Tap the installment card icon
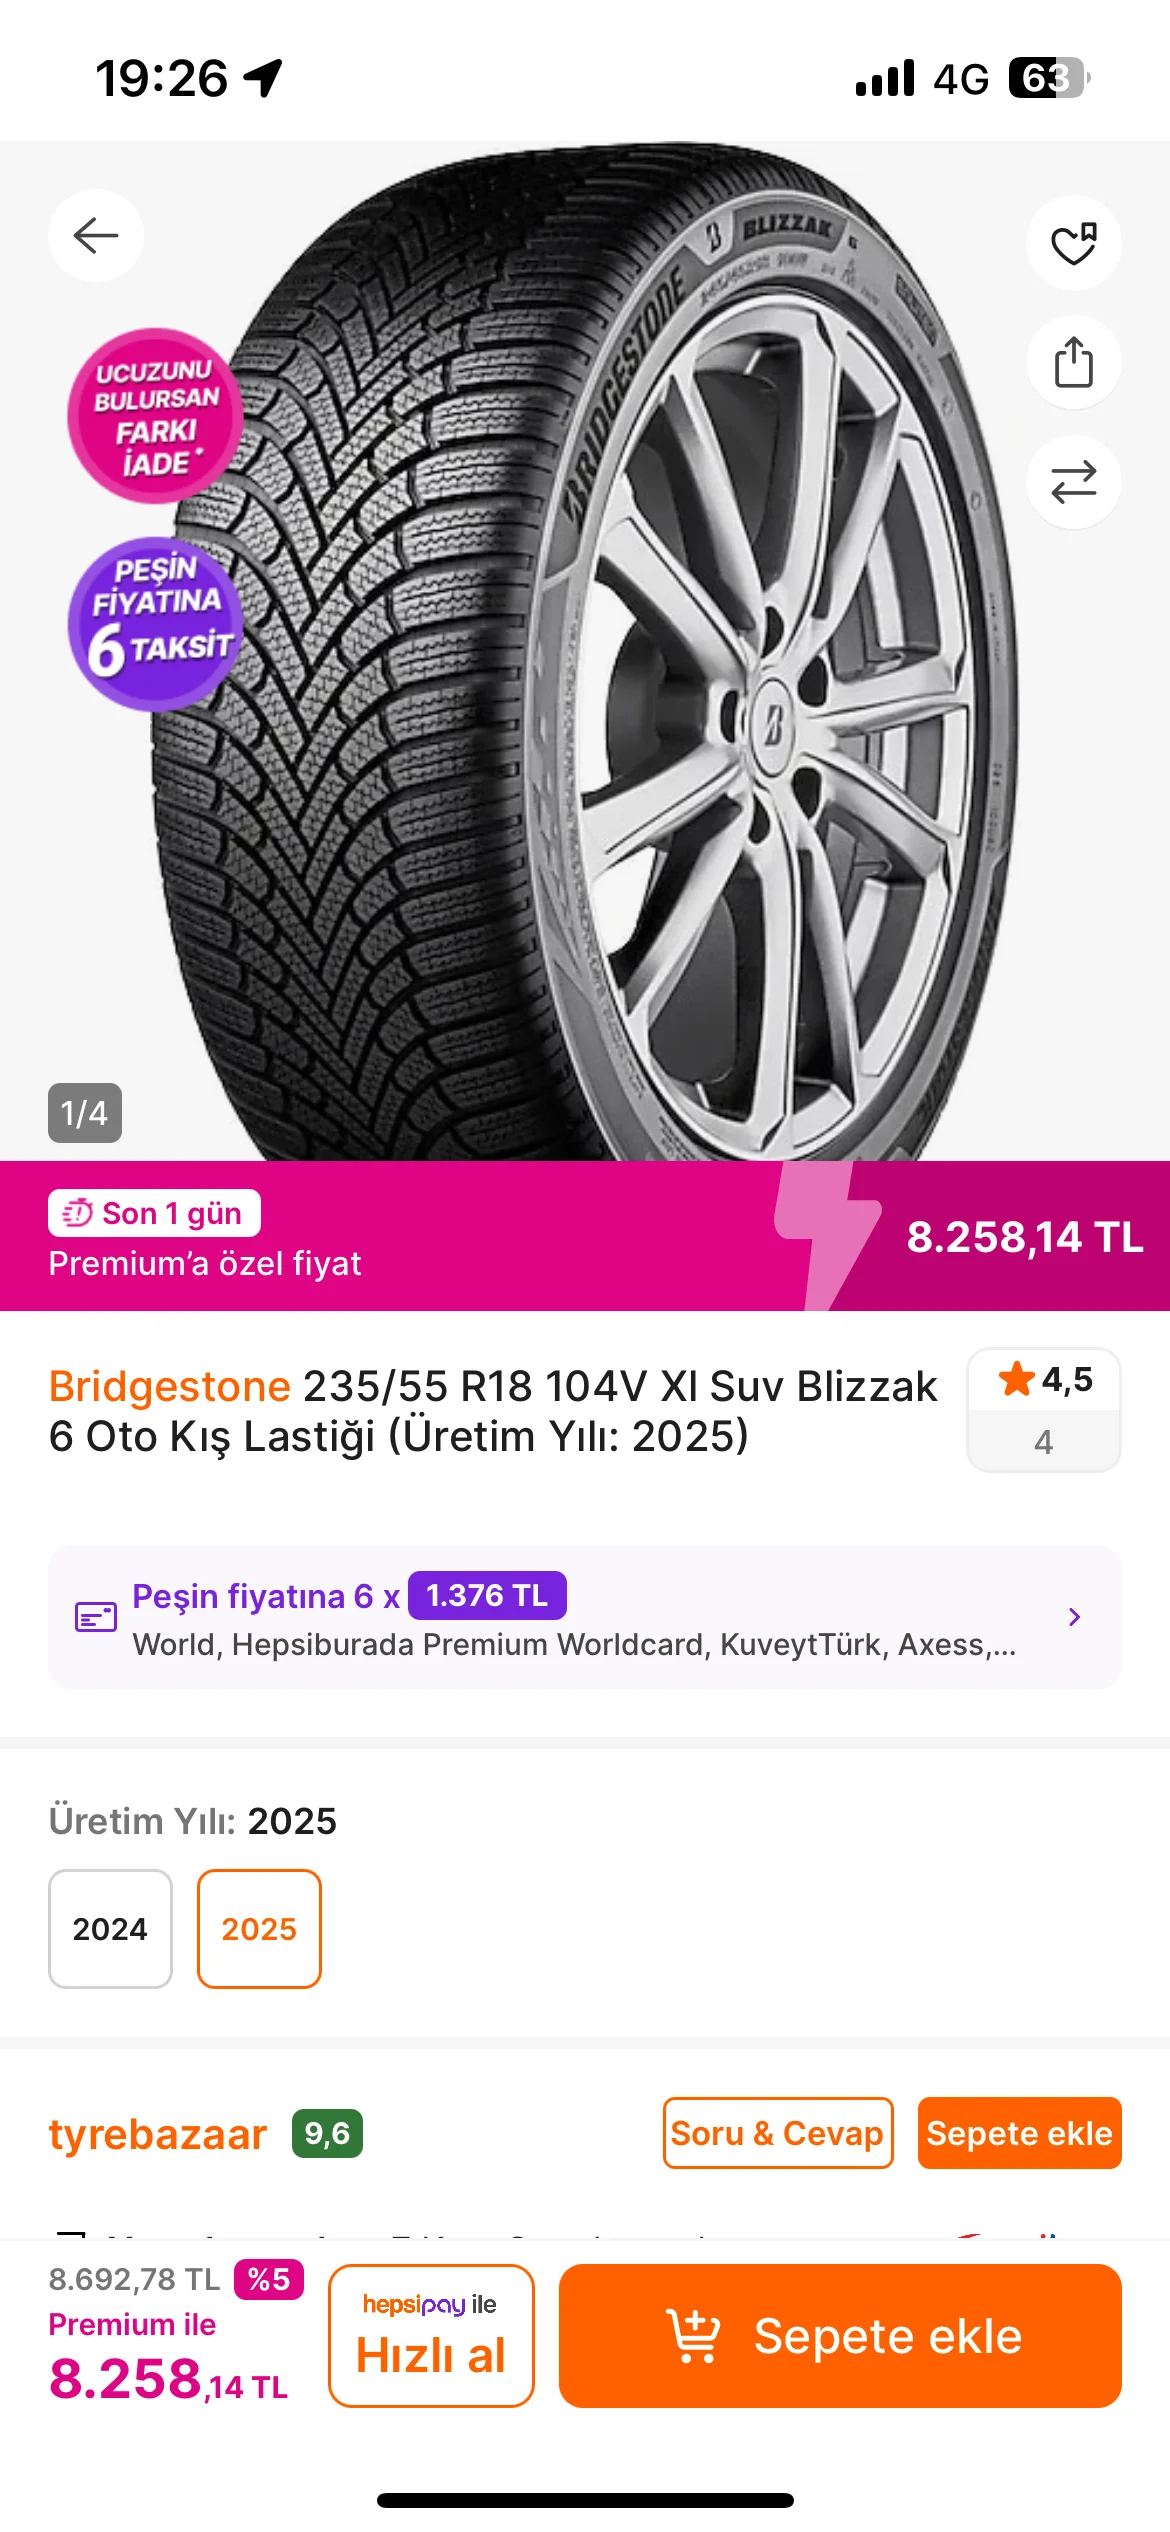 click(96, 1617)
